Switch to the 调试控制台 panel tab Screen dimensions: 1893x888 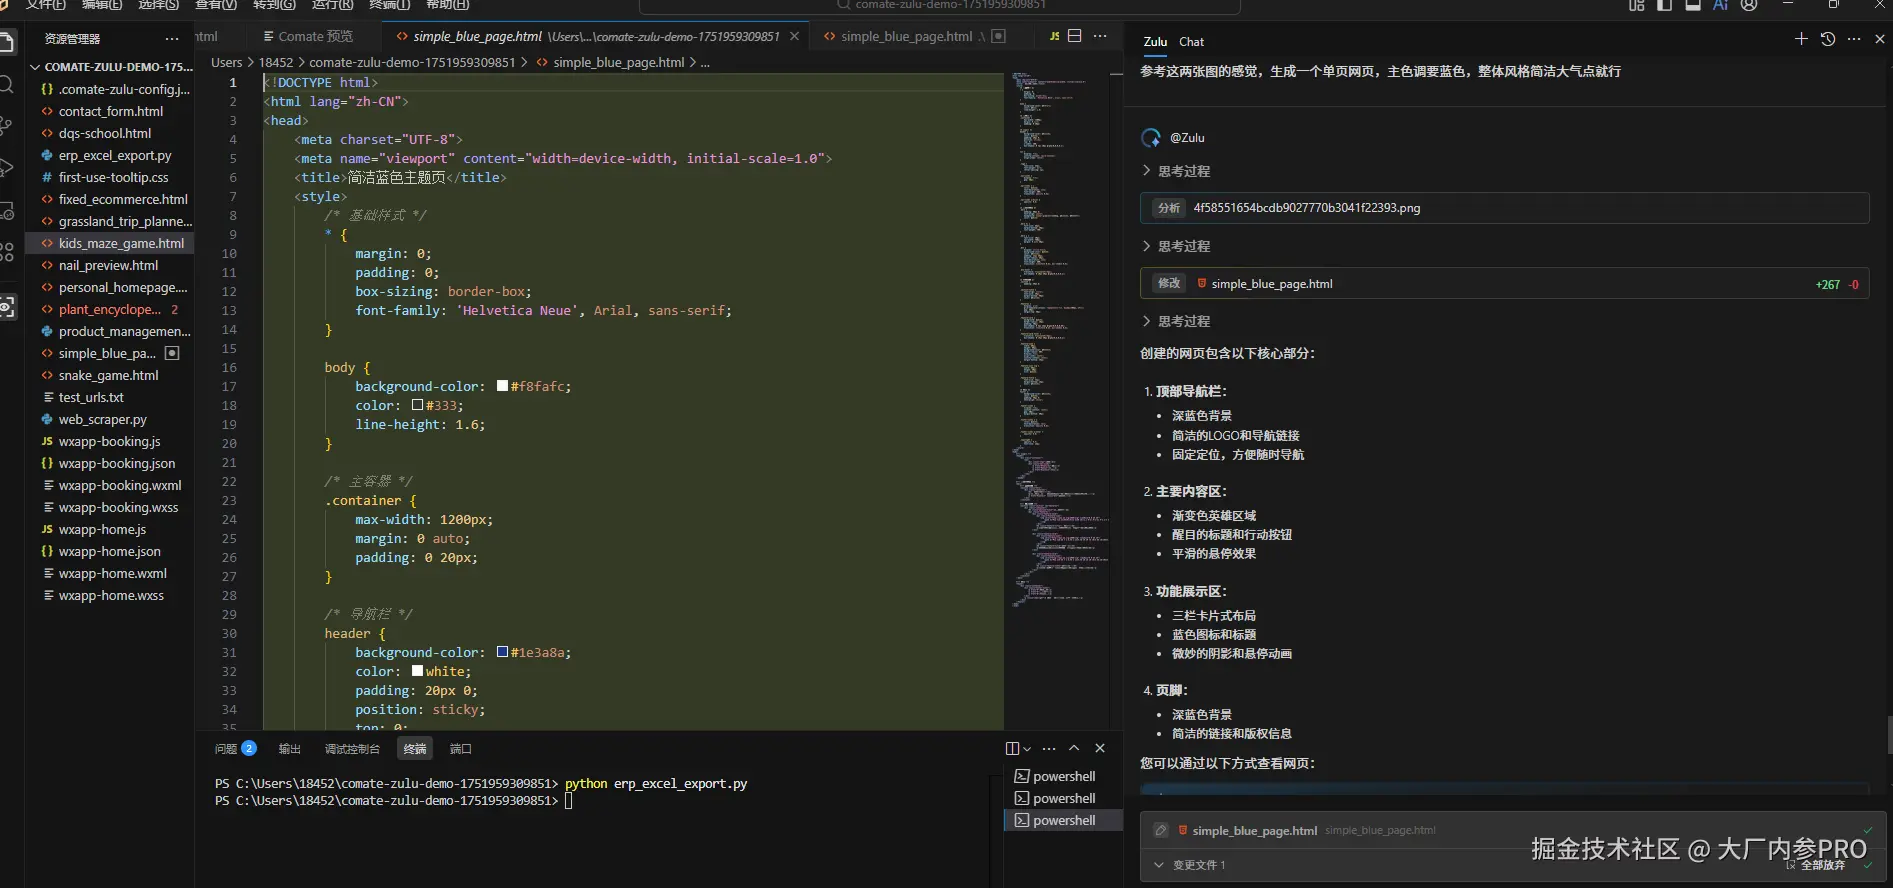coord(352,748)
